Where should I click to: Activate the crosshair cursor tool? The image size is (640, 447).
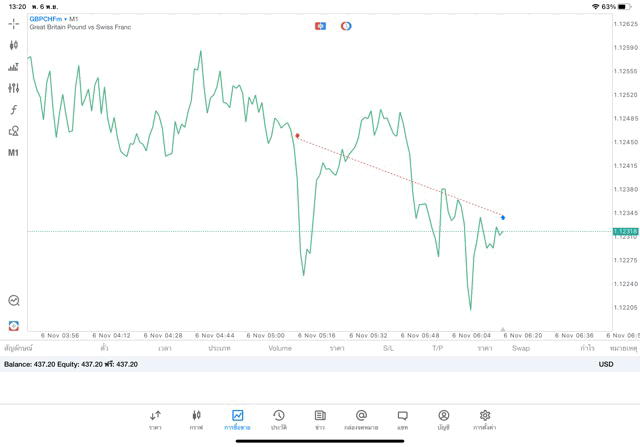(x=14, y=23)
